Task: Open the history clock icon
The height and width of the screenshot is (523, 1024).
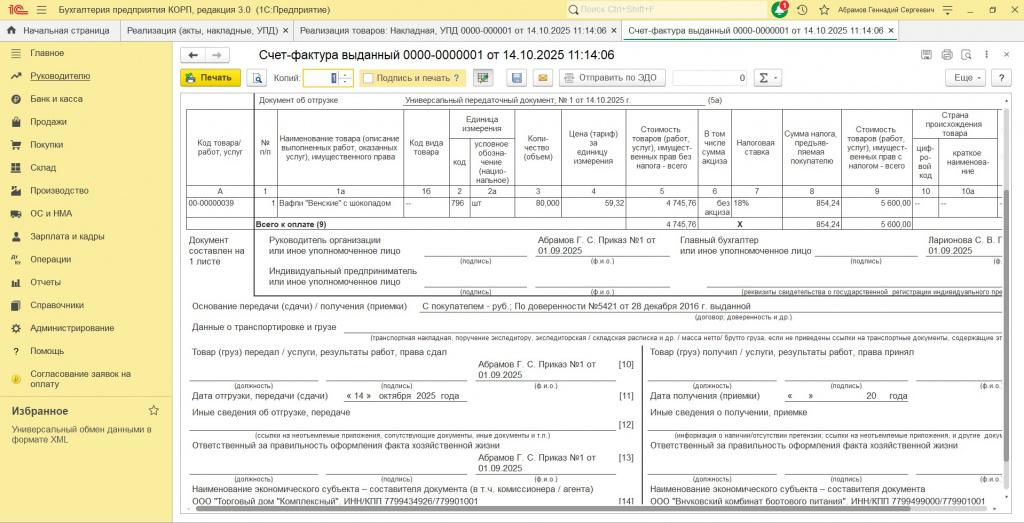Action: pos(803,10)
